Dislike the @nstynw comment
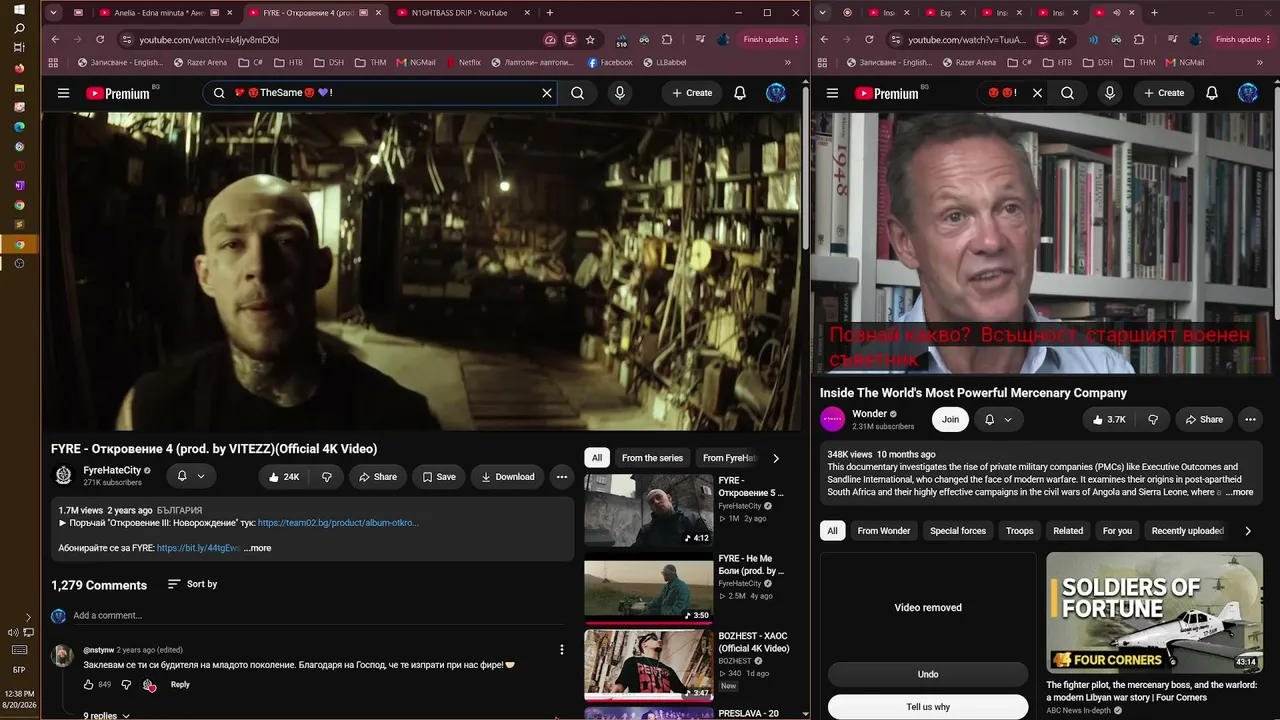The height and width of the screenshot is (720, 1280). (126, 685)
